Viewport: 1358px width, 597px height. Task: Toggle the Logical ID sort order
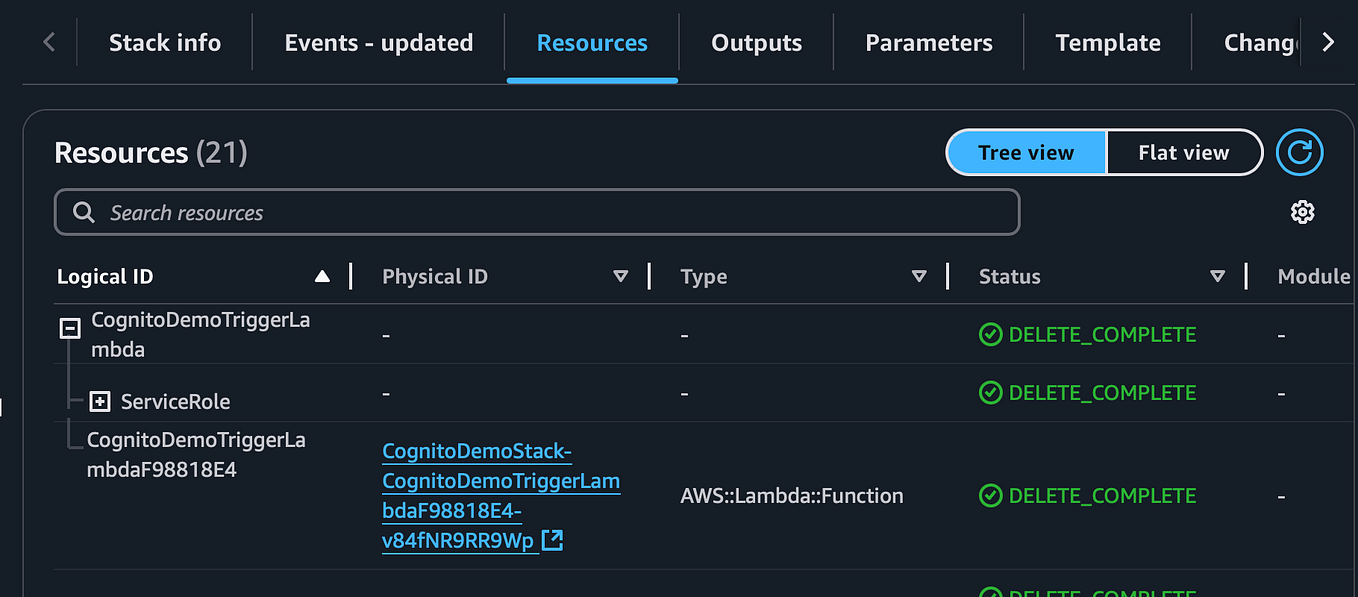[x=322, y=276]
